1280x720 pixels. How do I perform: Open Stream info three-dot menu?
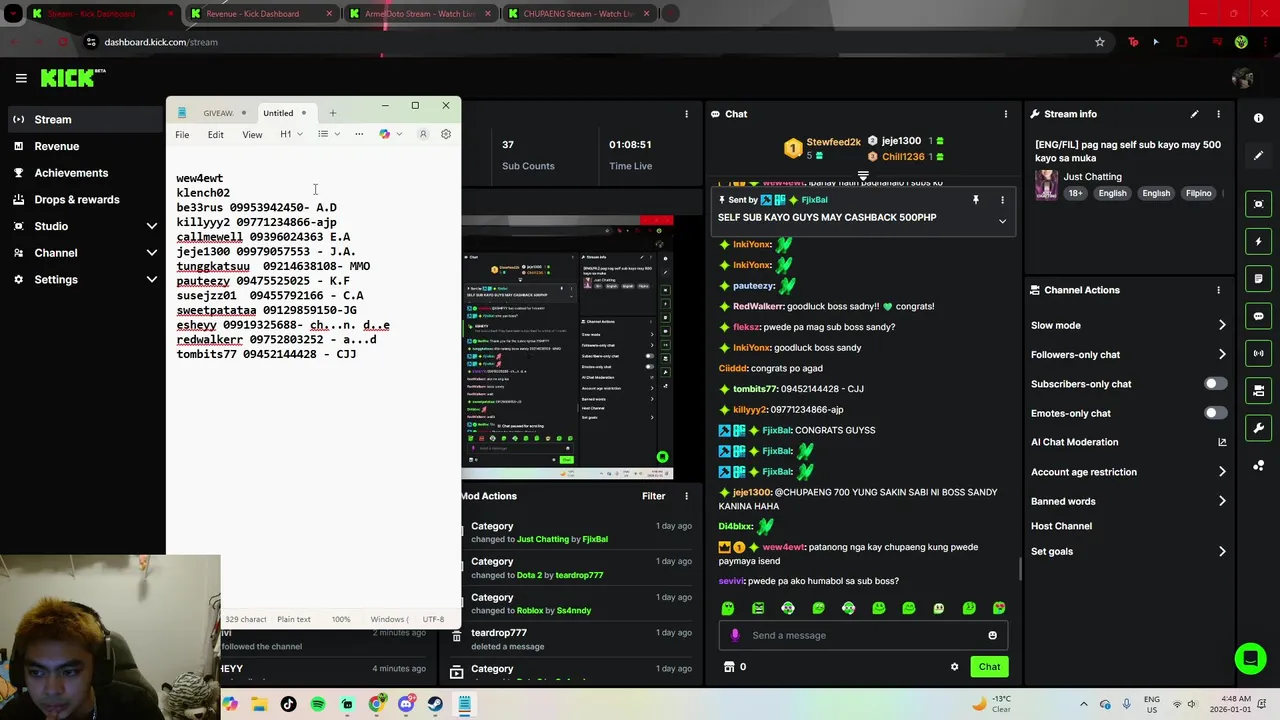pyautogui.click(x=1218, y=114)
